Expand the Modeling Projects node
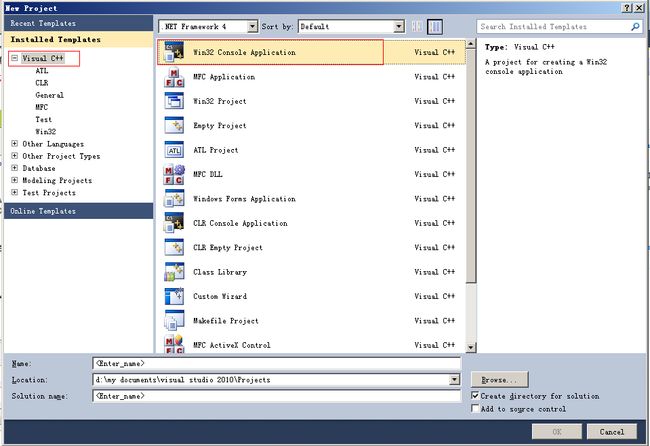The image size is (650, 446). click(15, 180)
